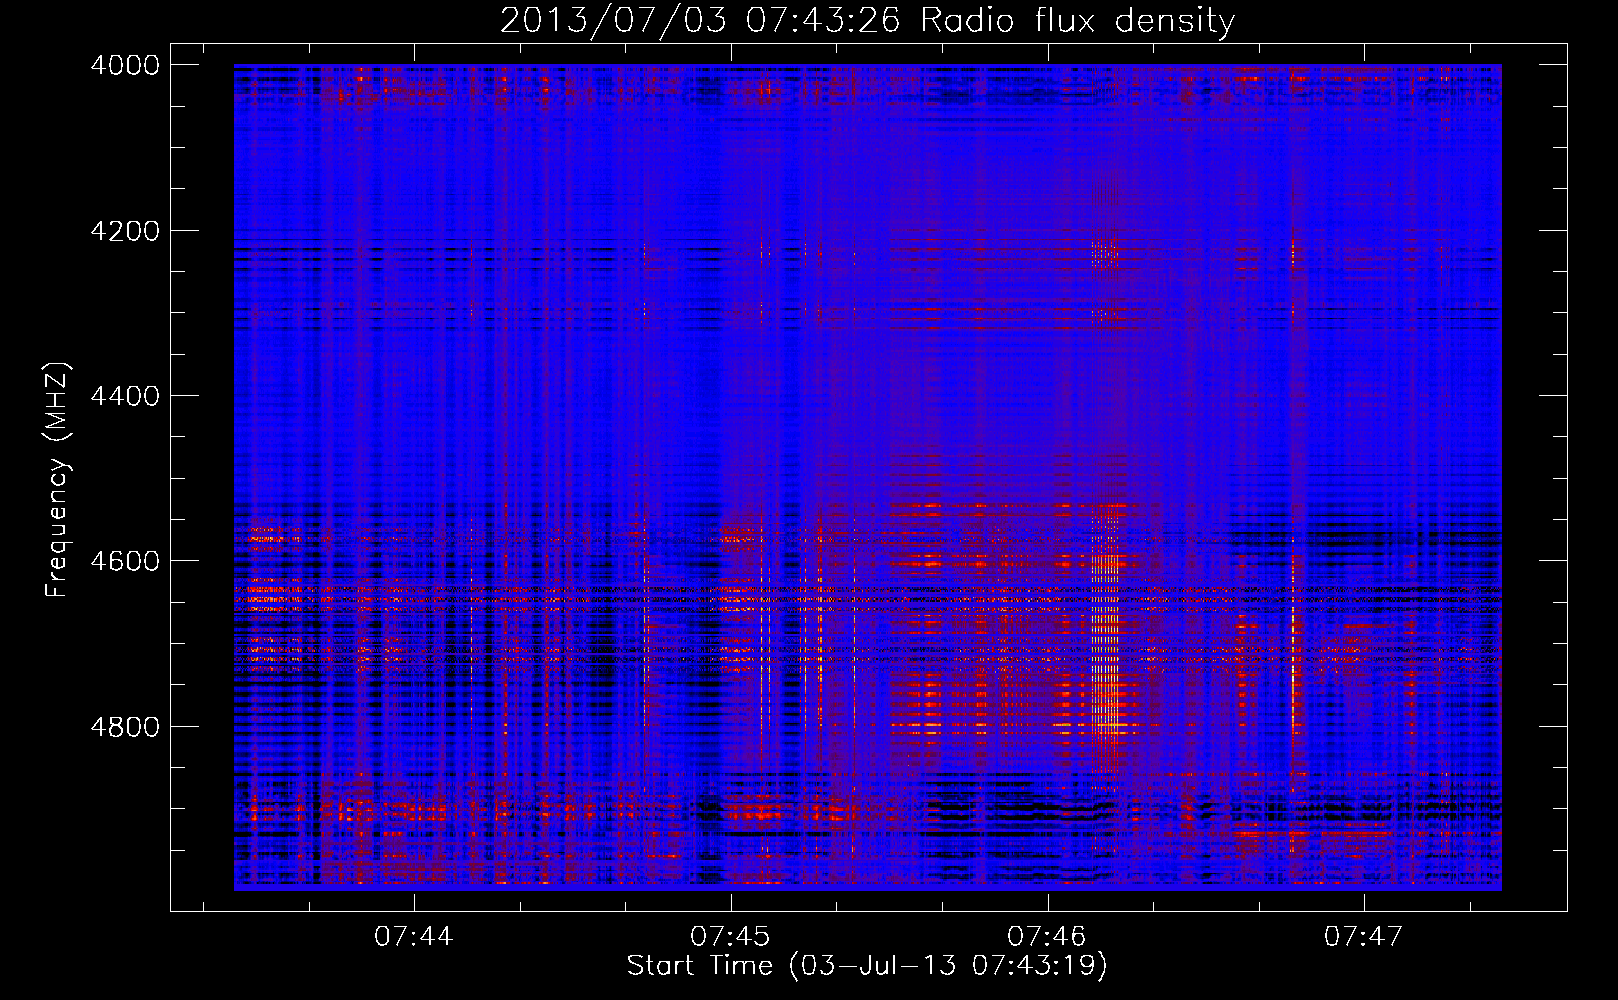The width and height of the screenshot is (1618, 1000).
Task: Click the x-axis label 'Start Time (03-Jul-13 07:43:19)'
Action: coord(867,966)
